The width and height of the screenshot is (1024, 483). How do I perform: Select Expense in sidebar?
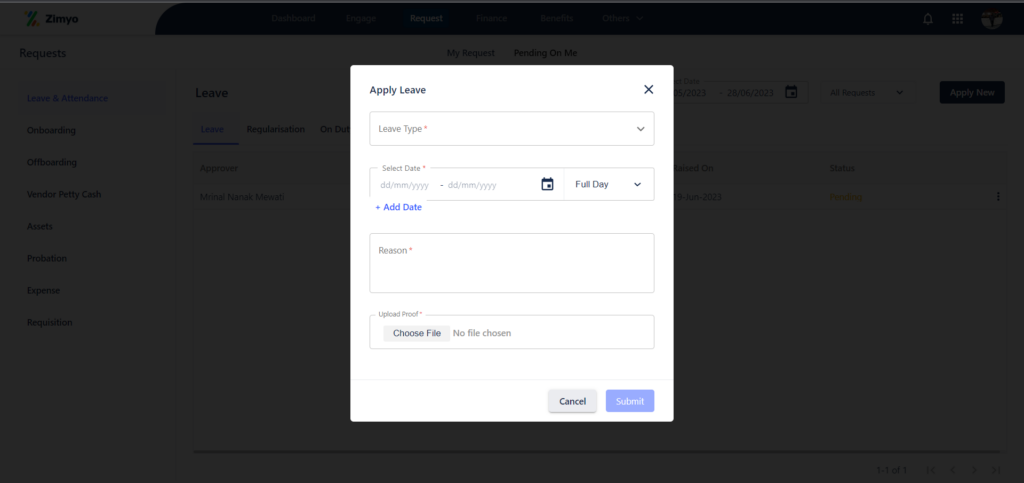tap(43, 290)
